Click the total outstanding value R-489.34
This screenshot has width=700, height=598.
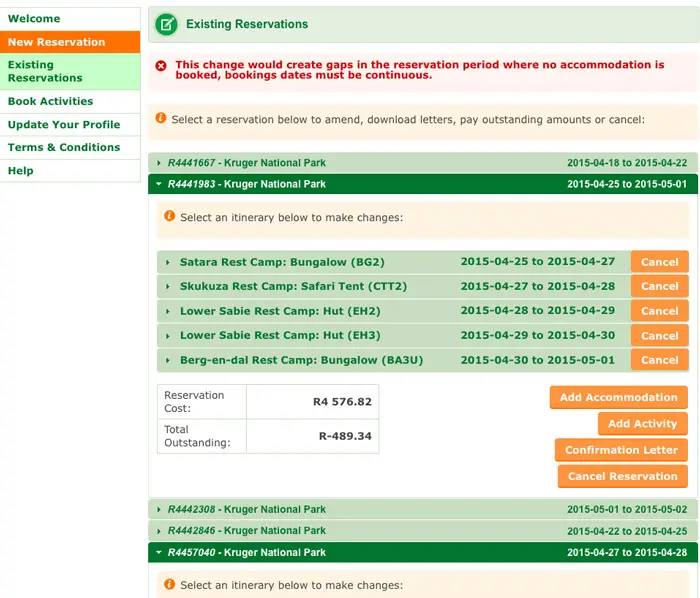pos(345,436)
